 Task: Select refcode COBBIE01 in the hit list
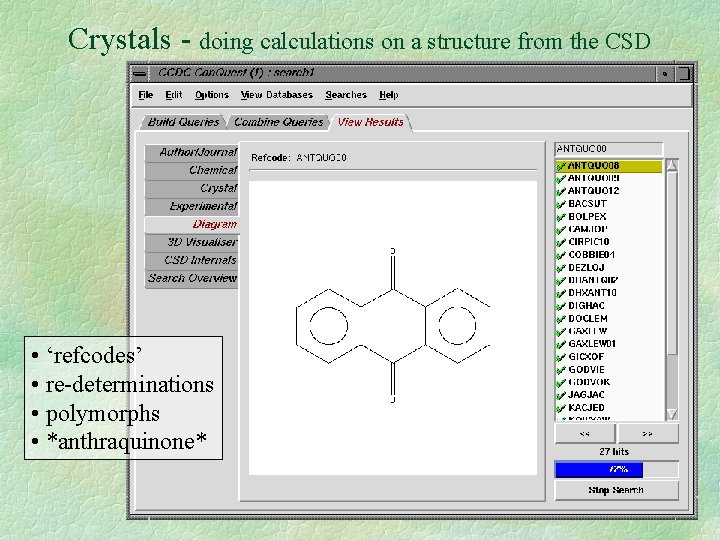point(591,255)
